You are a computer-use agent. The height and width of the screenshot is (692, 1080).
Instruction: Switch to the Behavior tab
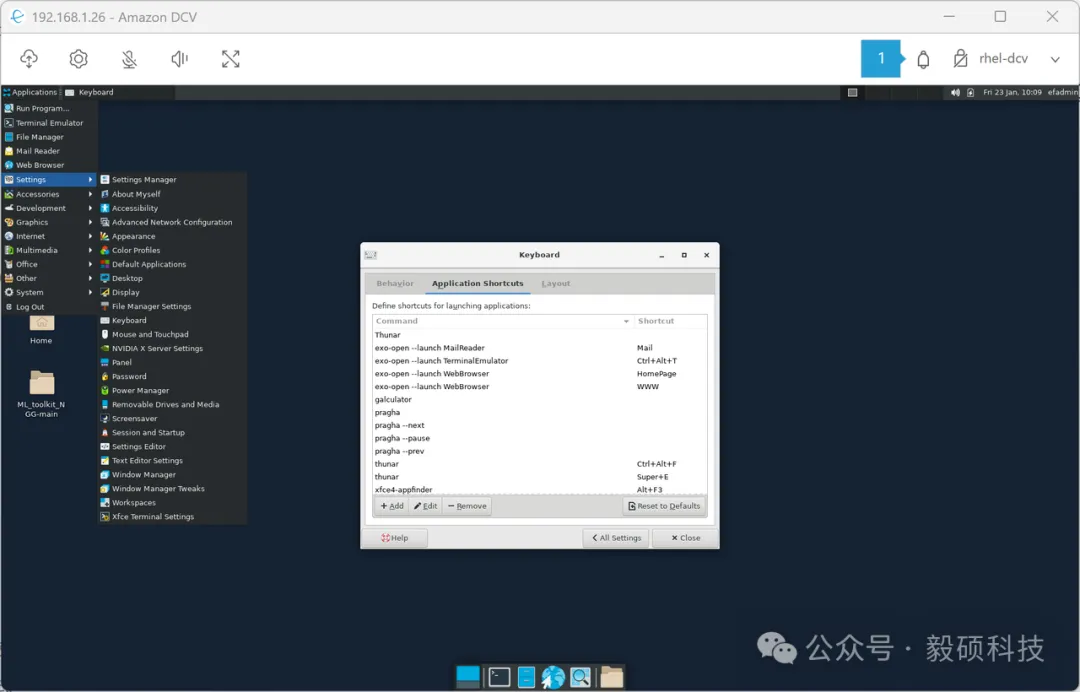[395, 284]
